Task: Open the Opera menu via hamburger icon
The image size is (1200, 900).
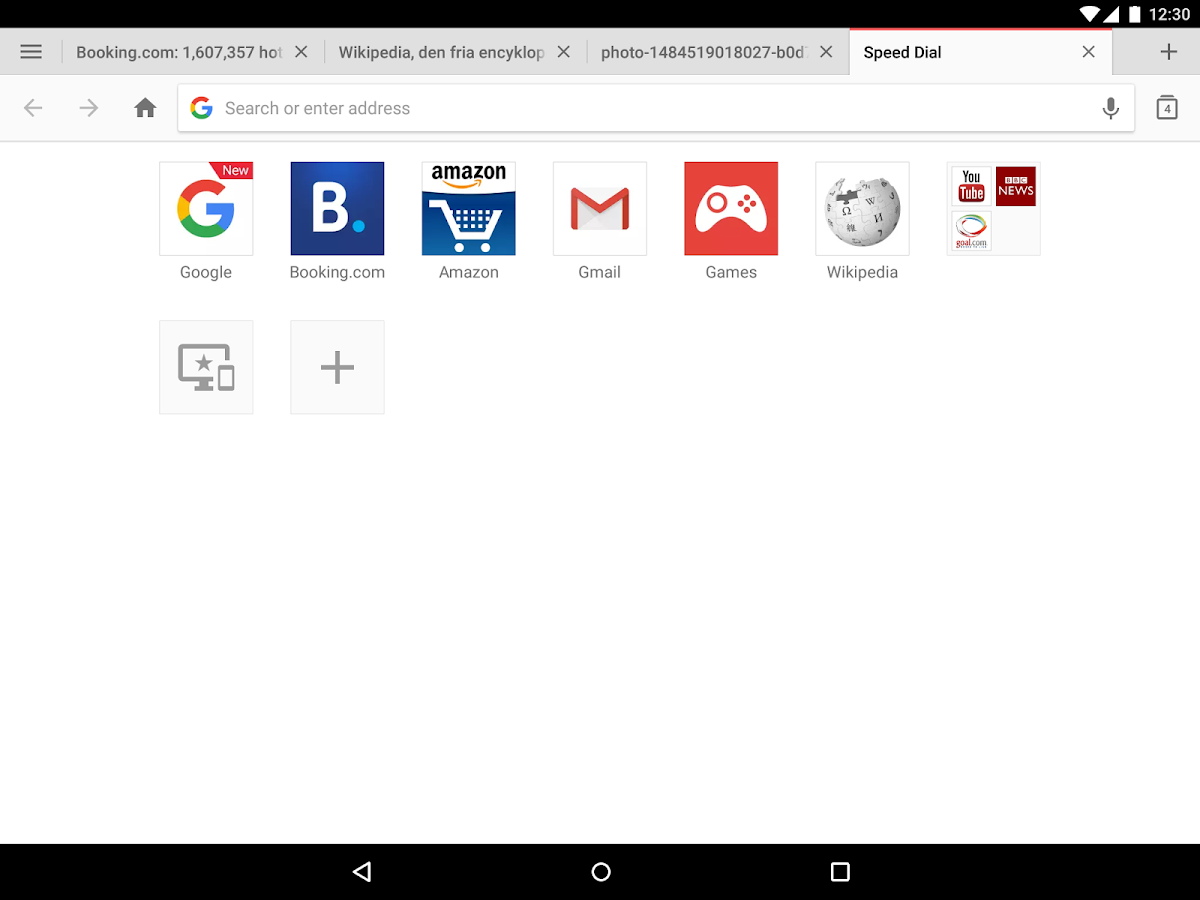Action: click(31, 51)
